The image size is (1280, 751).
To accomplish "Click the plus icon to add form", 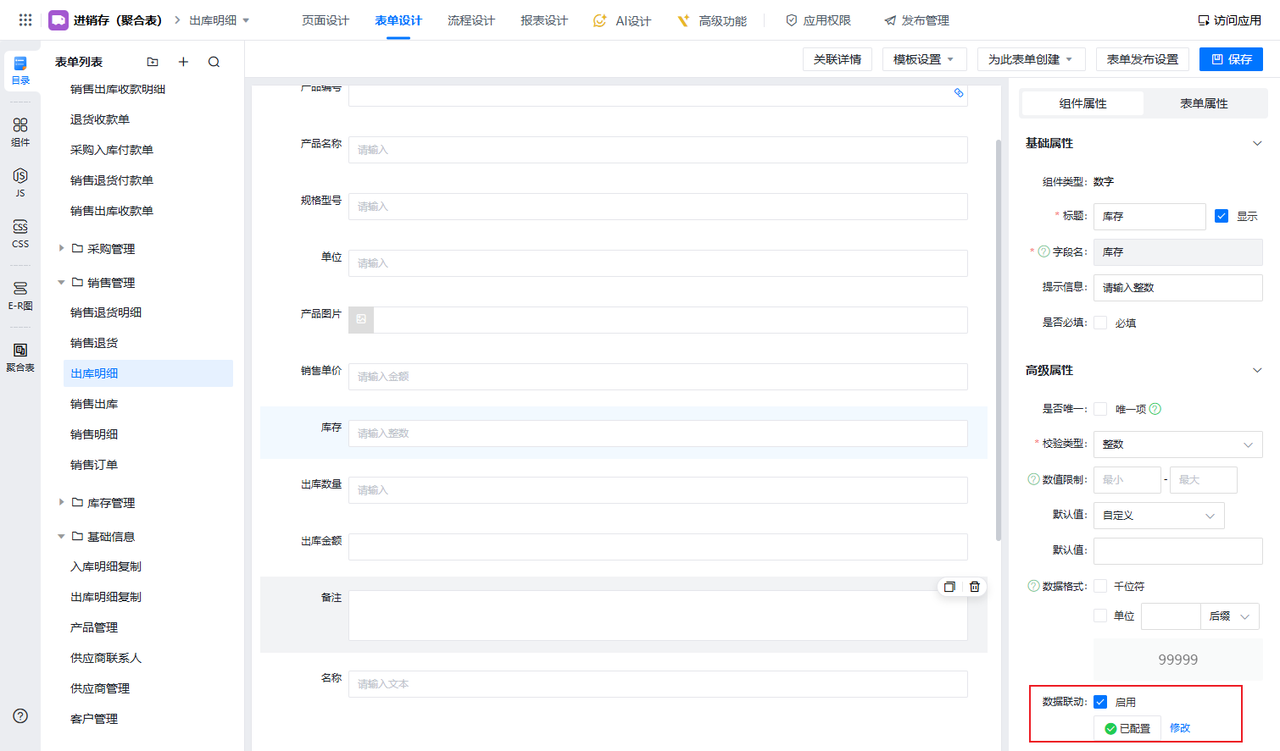I will 183,62.
